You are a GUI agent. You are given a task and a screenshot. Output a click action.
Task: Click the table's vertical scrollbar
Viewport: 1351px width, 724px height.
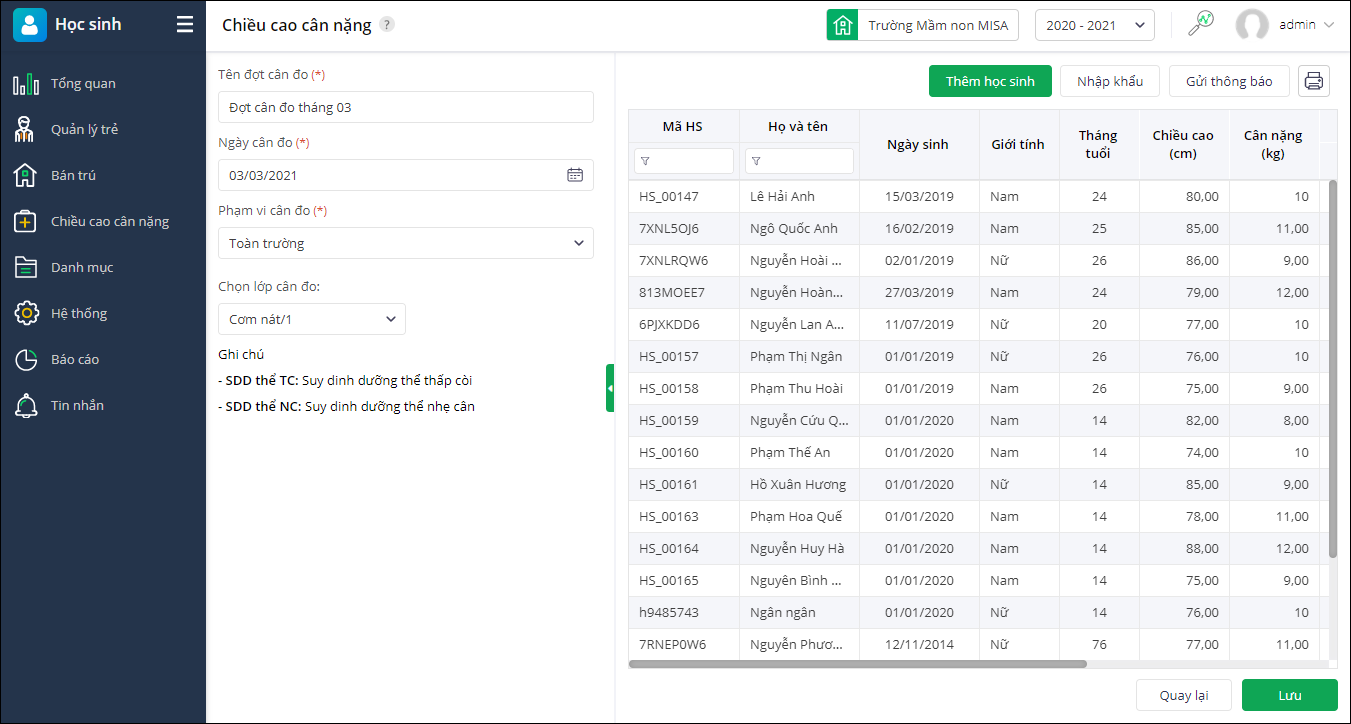click(x=1332, y=370)
